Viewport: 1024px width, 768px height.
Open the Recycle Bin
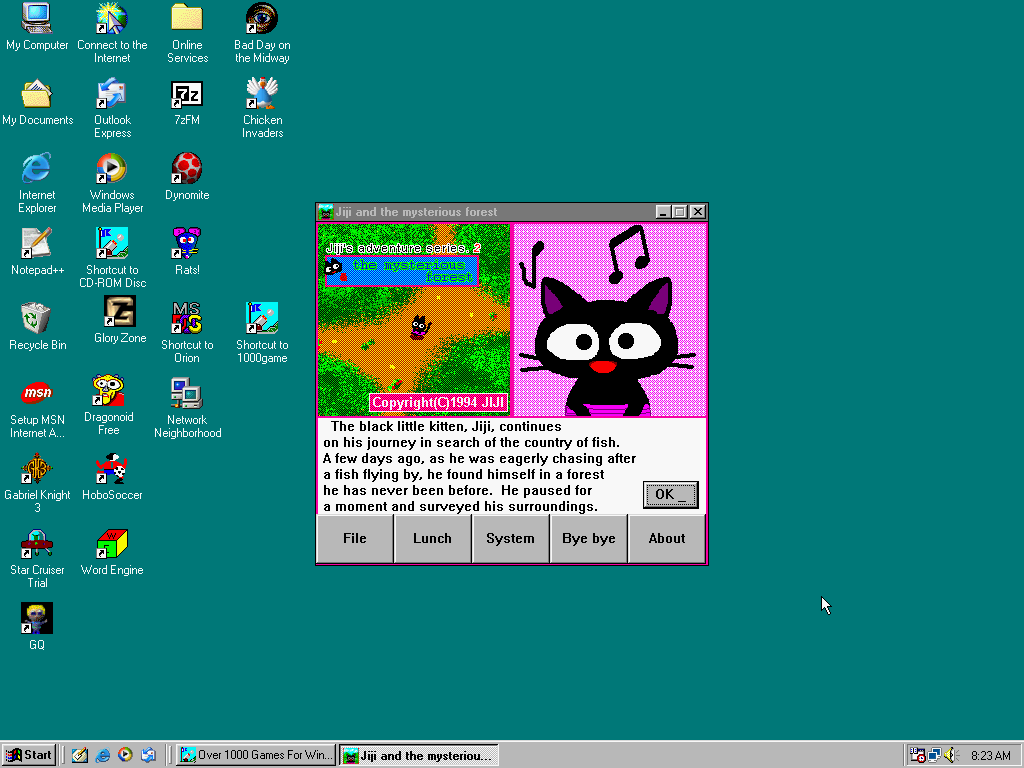(37, 320)
